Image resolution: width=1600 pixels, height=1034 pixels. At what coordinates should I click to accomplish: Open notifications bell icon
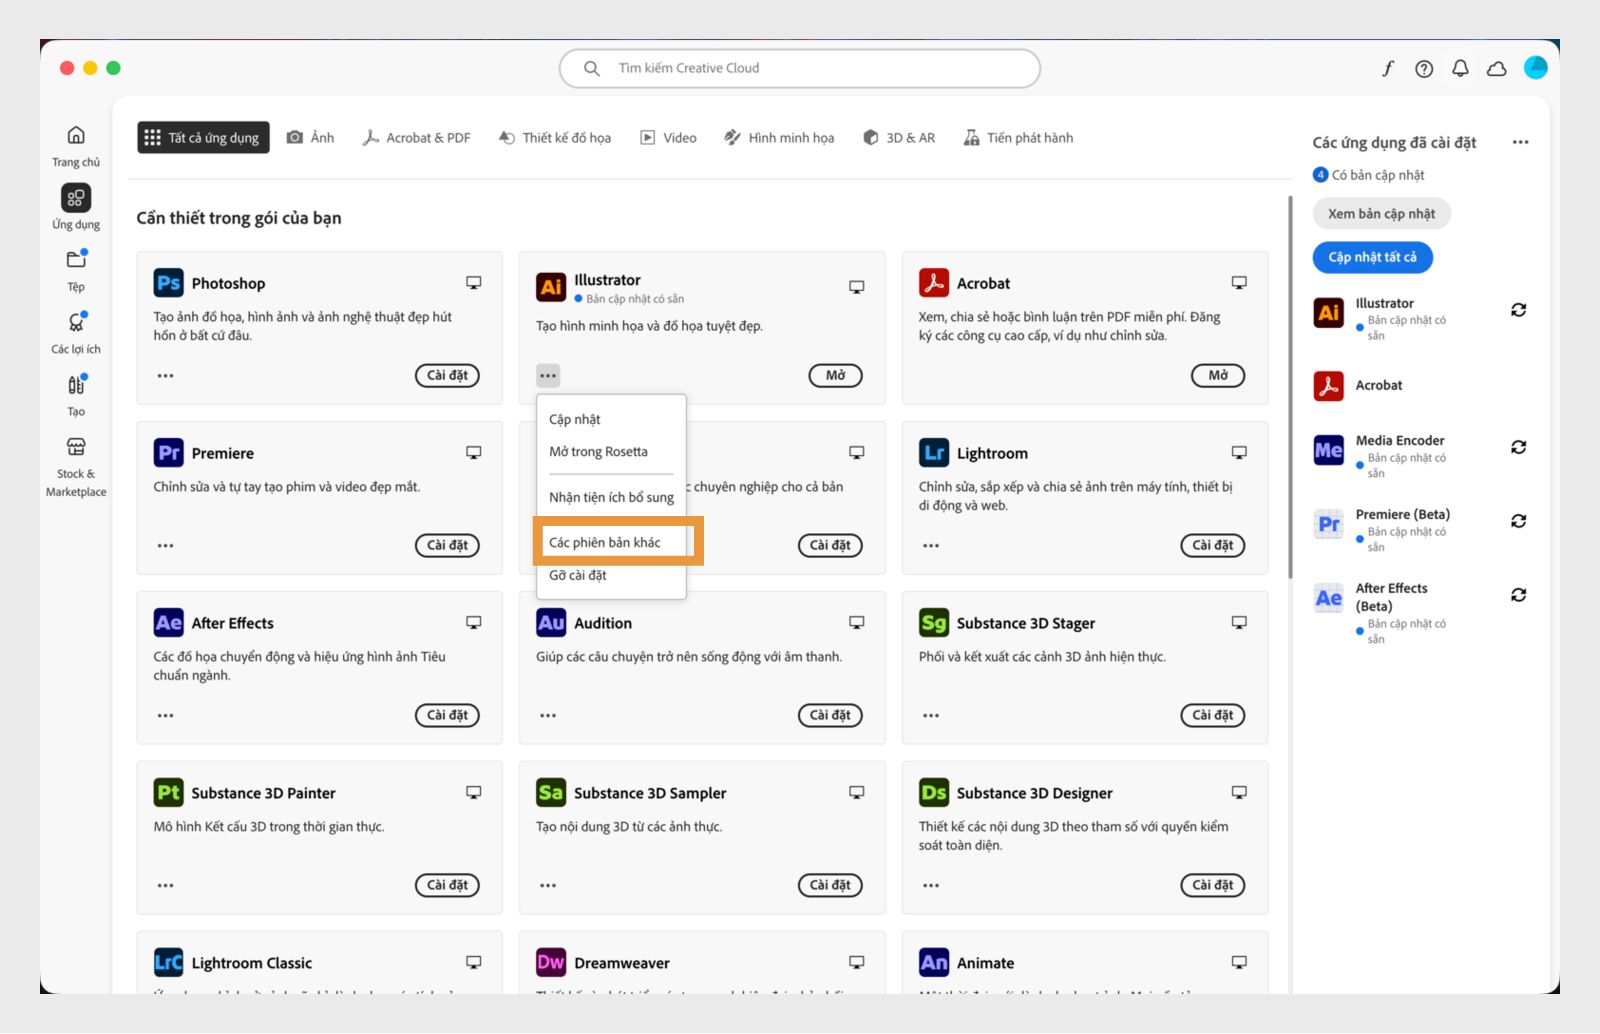[1460, 68]
